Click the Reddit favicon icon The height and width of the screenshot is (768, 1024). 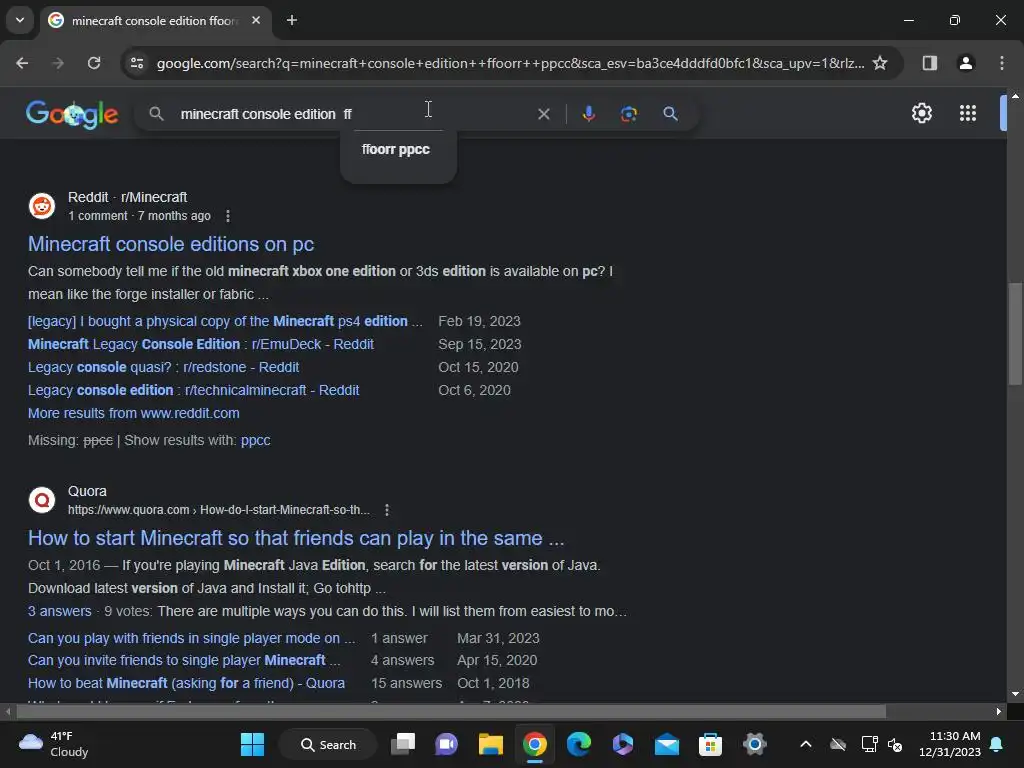tap(42, 206)
